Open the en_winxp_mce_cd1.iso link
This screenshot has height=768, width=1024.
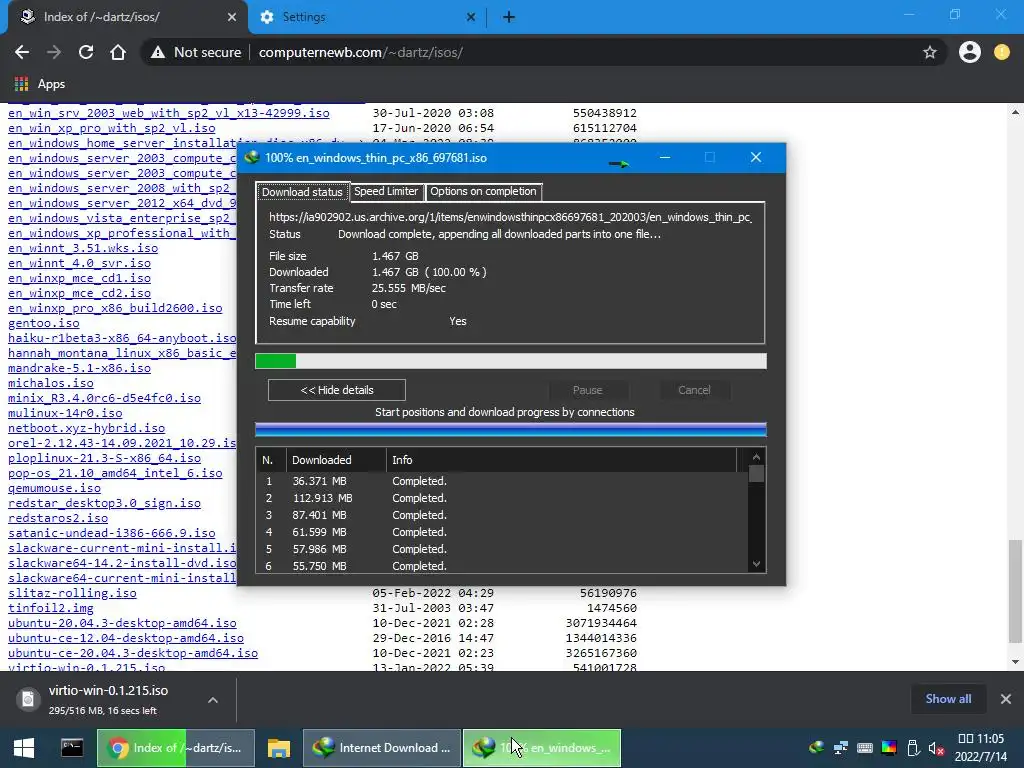pos(80,278)
